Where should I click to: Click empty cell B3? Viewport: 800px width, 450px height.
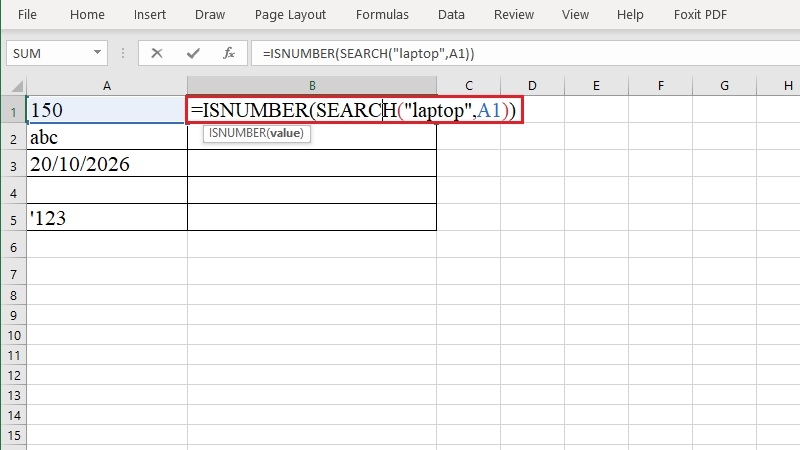(312, 164)
